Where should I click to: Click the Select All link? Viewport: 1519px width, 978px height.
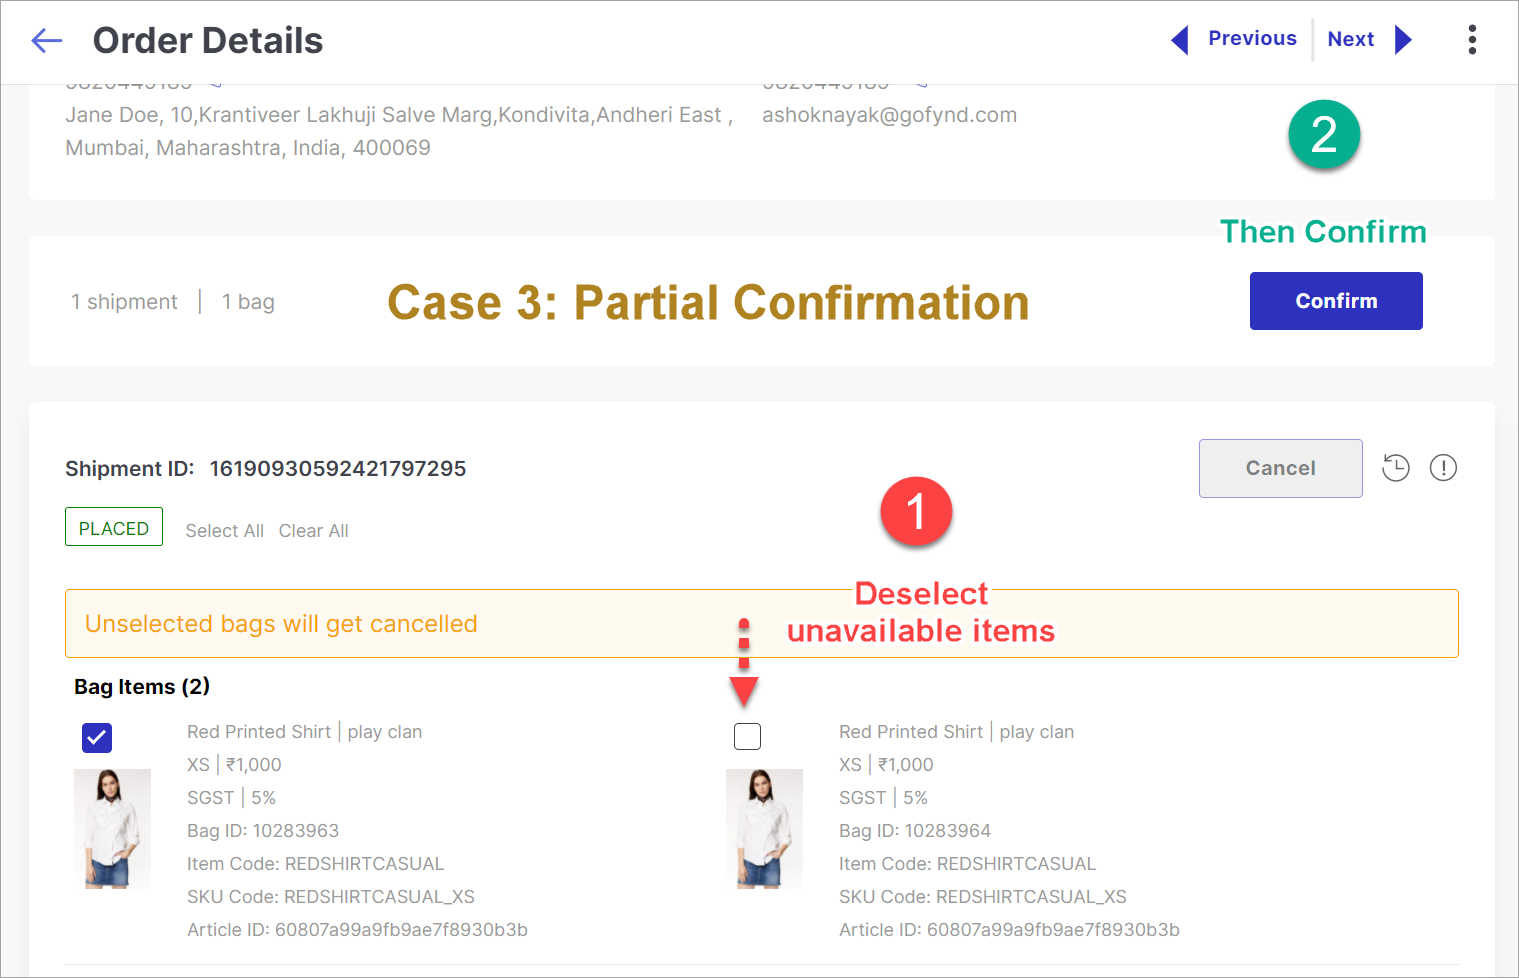point(225,531)
